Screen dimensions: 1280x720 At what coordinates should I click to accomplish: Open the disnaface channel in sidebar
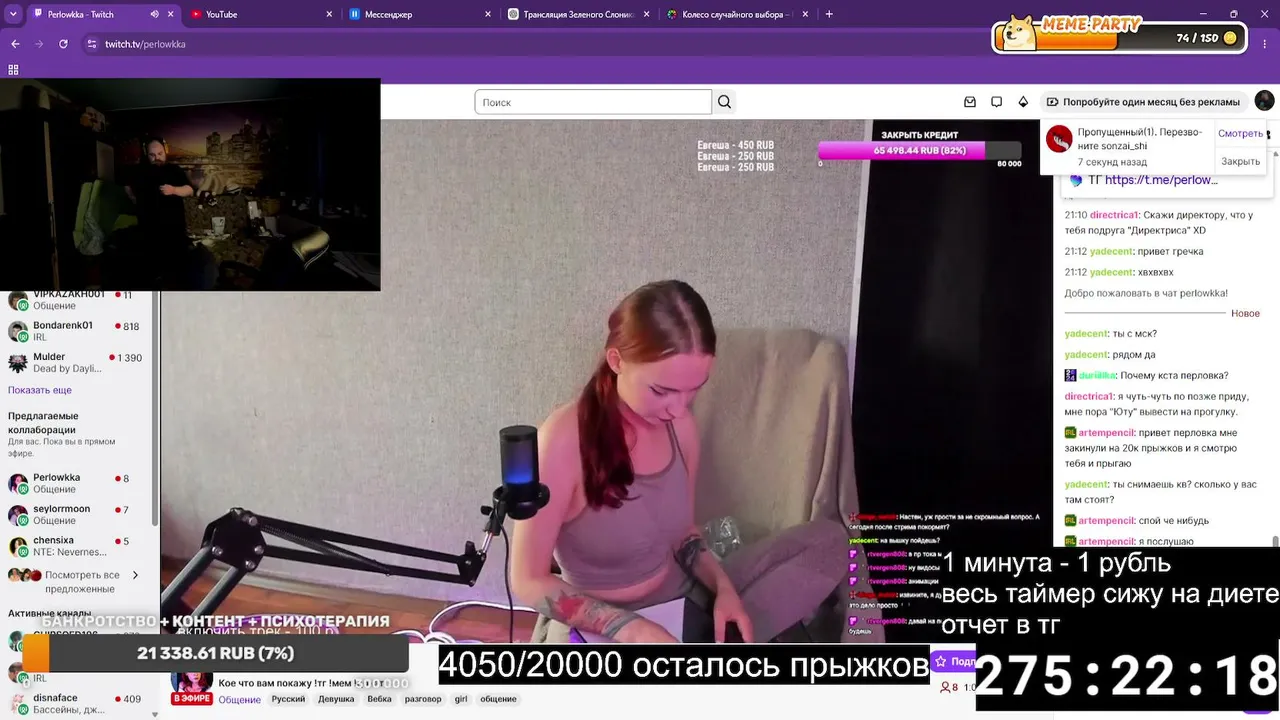75,704
